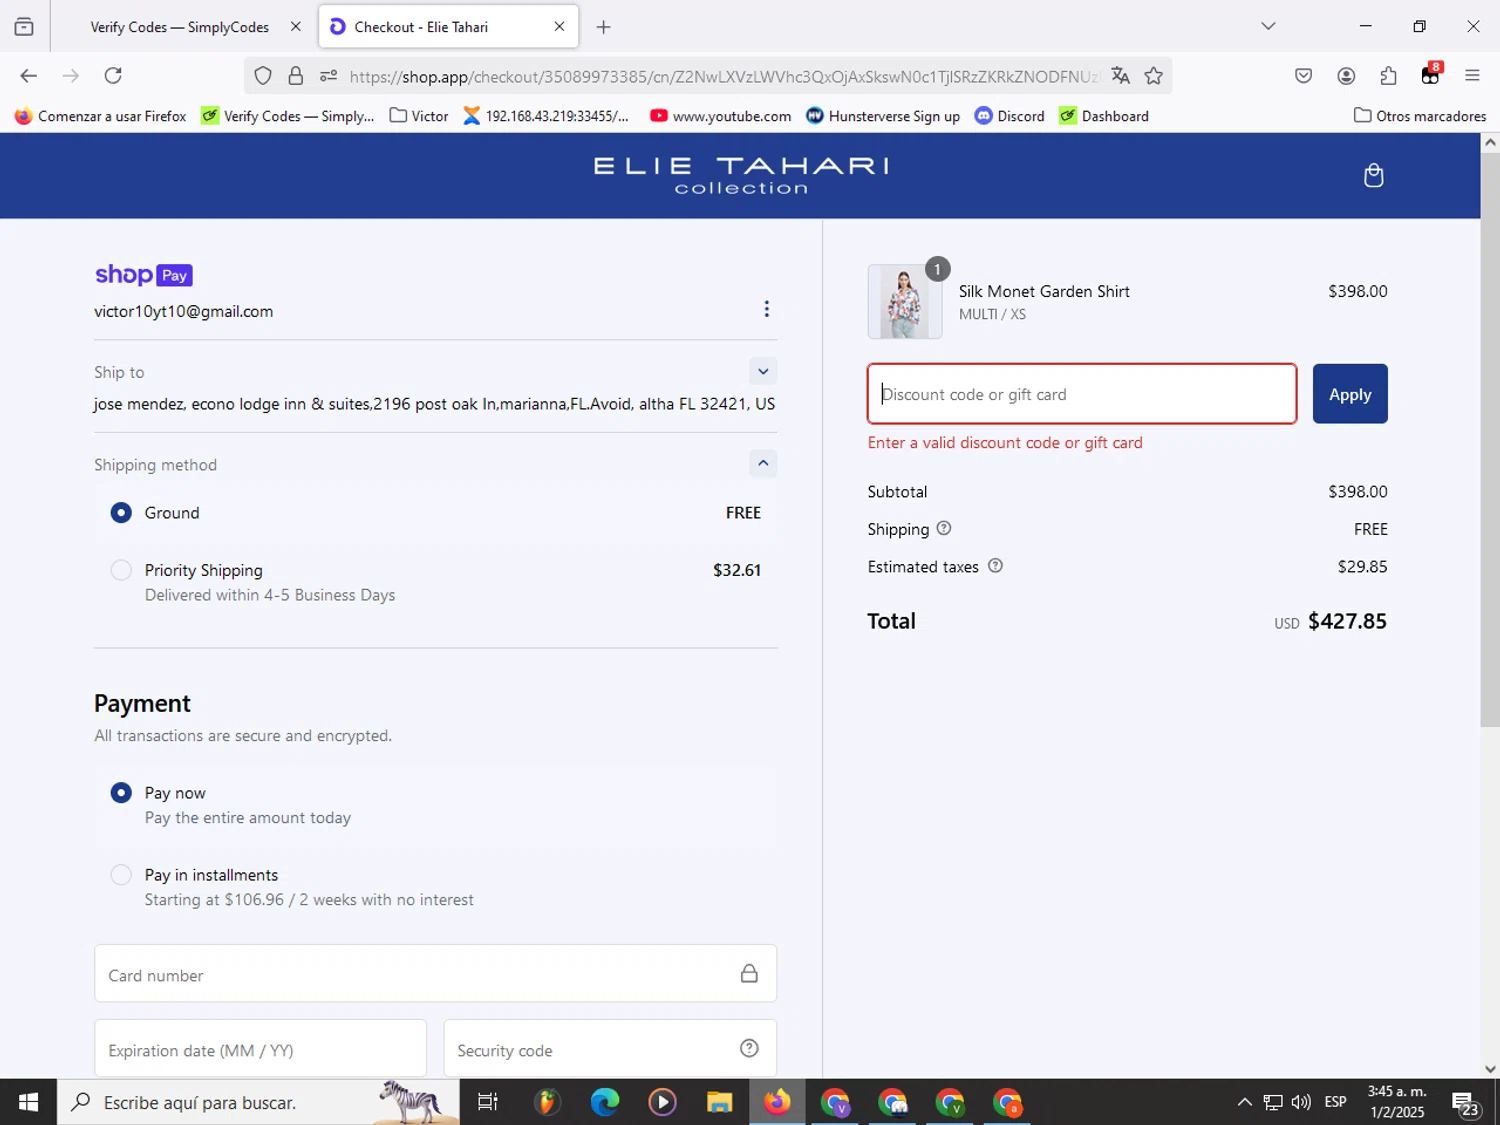1500x1125 pixels.
Task: Open the shopping bag cart icon
Action: click(1373, 176)
